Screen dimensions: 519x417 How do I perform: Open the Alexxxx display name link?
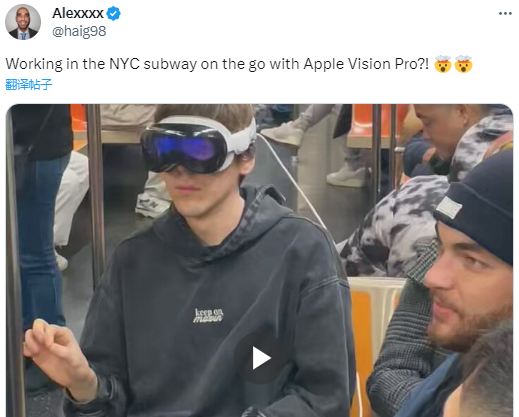[78, 14]
